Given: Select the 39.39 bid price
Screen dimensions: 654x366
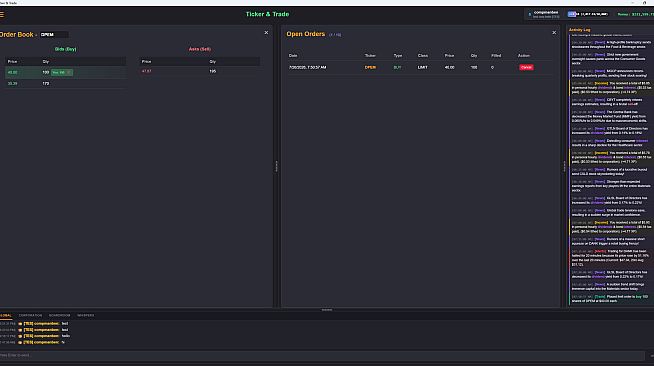Looking at the screenshot, I should coord(13,83).
